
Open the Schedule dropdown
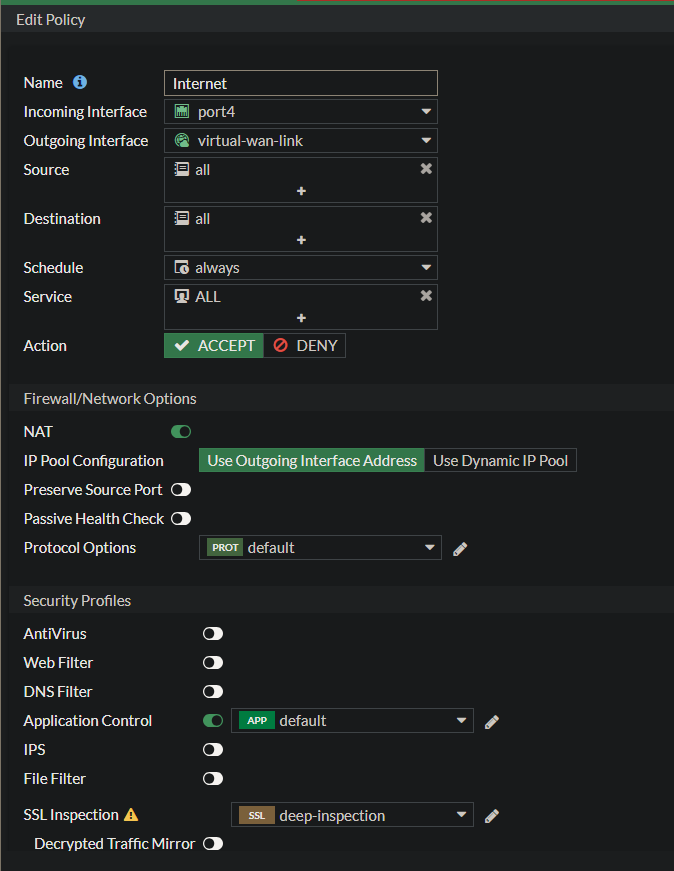point(300,268)
